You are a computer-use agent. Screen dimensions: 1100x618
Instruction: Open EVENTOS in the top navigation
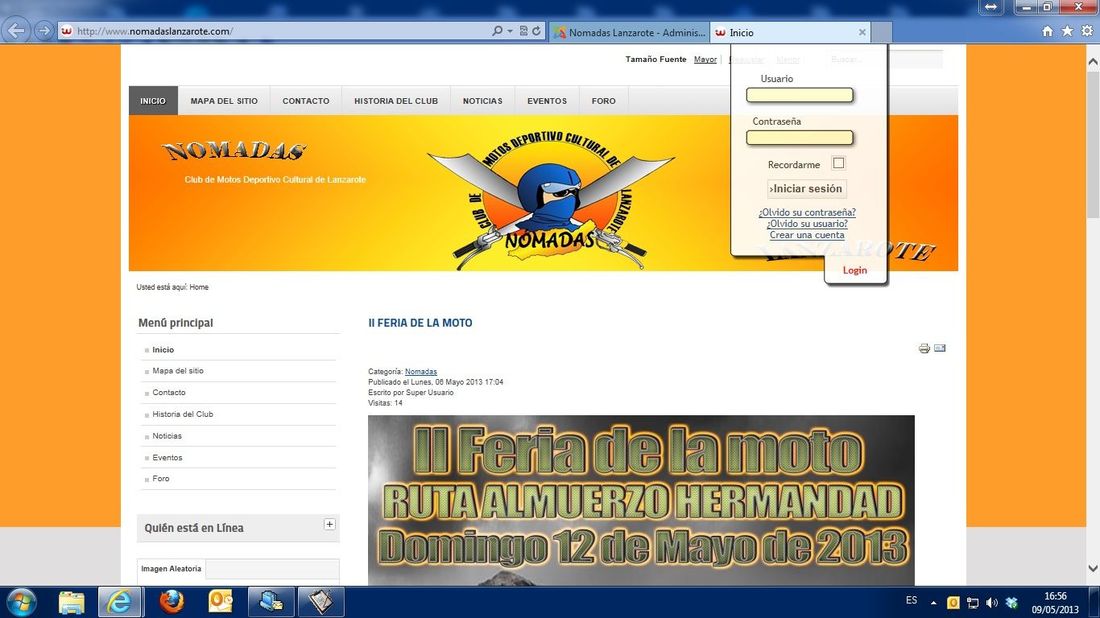coord(547,101)
